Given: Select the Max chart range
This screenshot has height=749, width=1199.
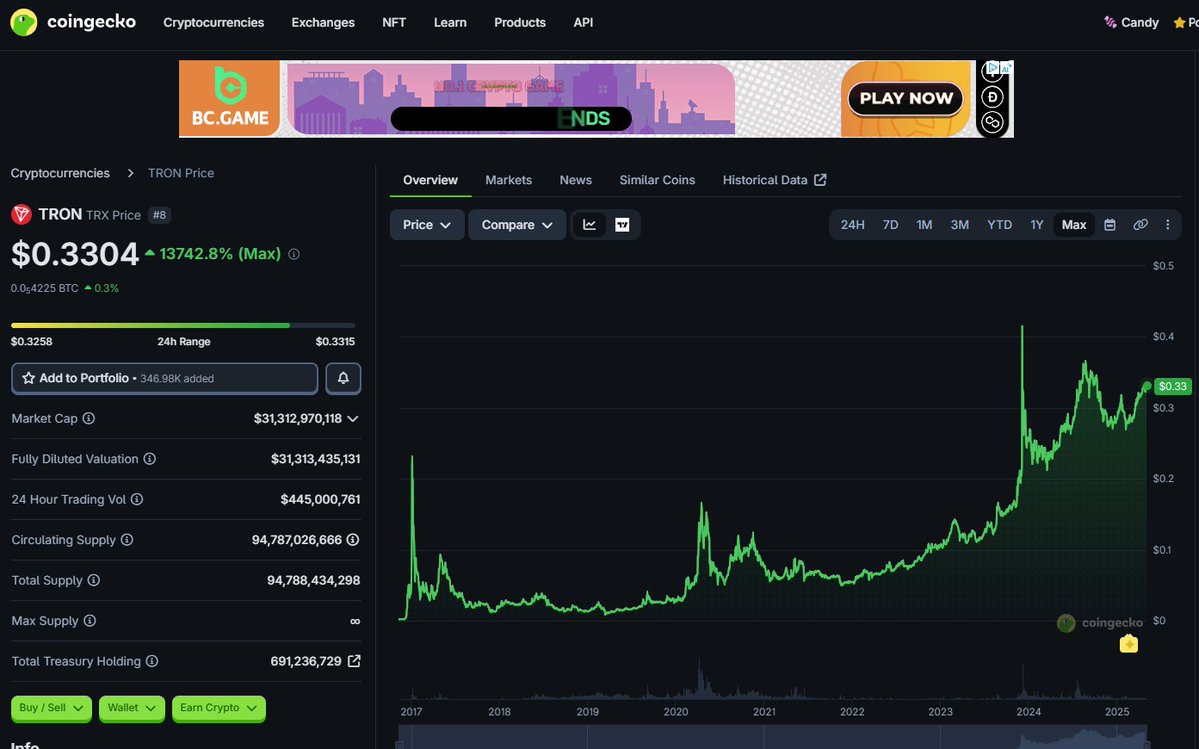Looking at the screenshot, I should pyautogui.click(x=1074, y=225).
